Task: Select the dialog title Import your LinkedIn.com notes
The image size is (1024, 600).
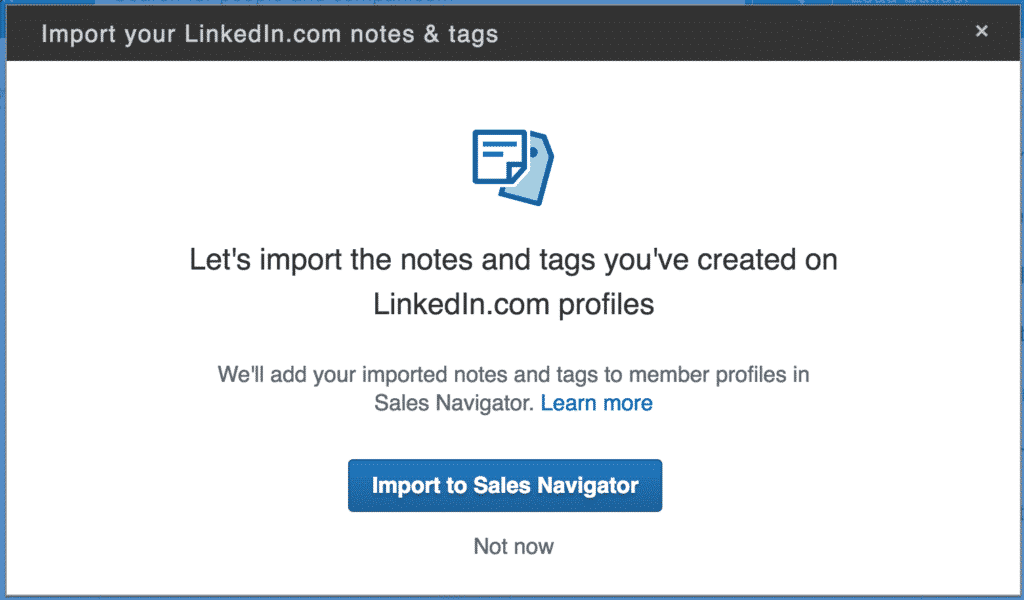Action: pos(270,34)
